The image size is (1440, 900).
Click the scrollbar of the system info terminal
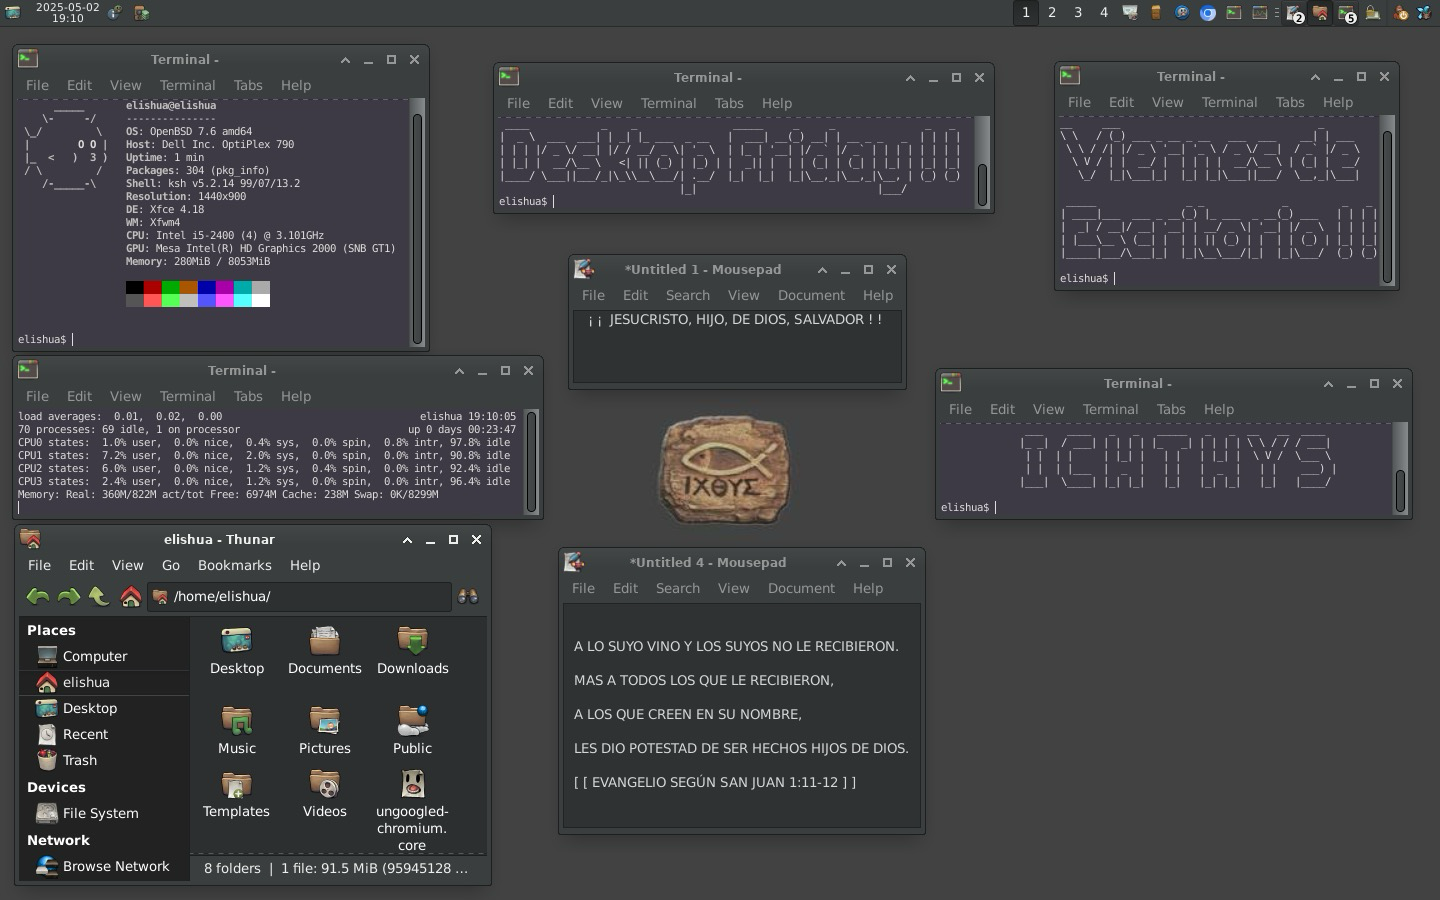click(x=417, y=222)
